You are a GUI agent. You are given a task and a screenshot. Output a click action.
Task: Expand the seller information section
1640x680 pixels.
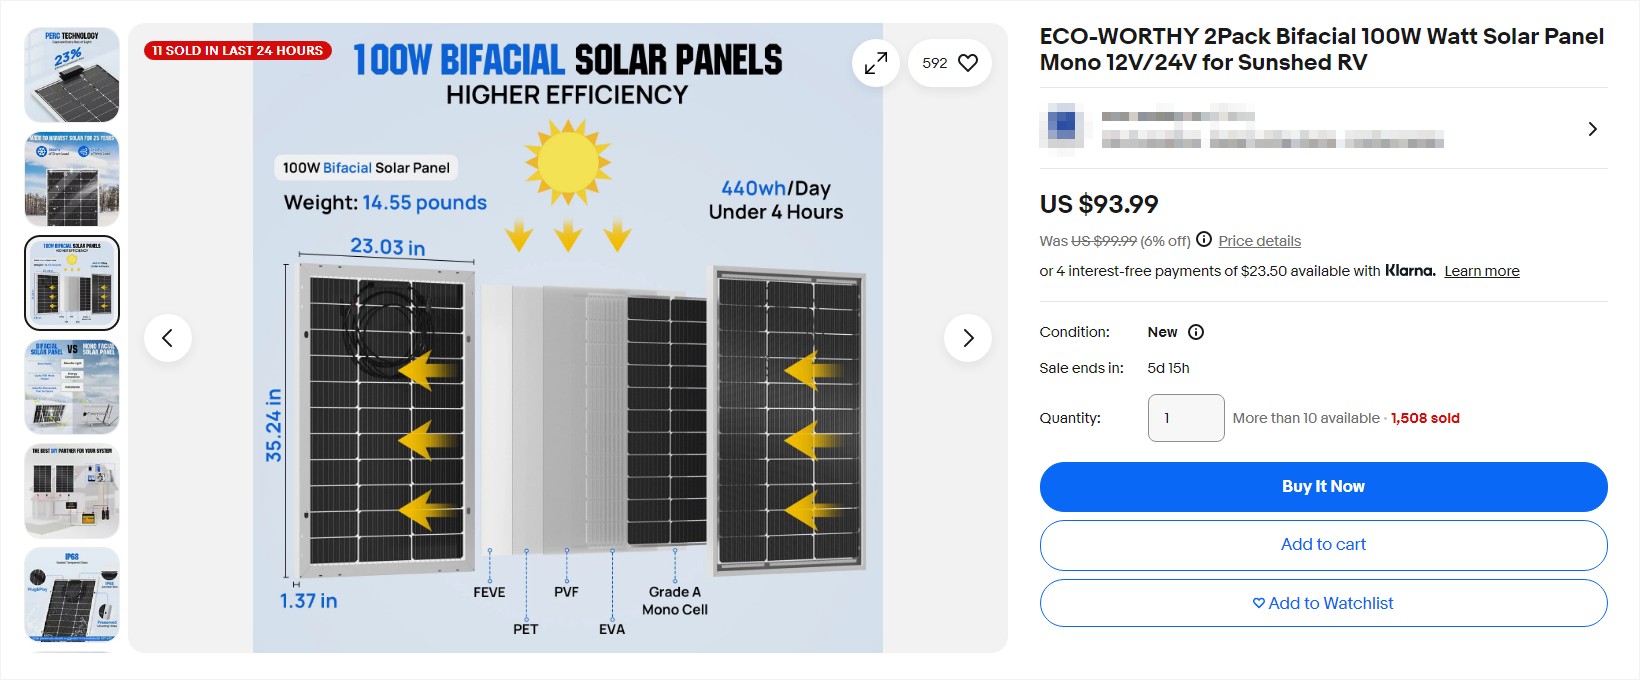[x=1592, y=128]
